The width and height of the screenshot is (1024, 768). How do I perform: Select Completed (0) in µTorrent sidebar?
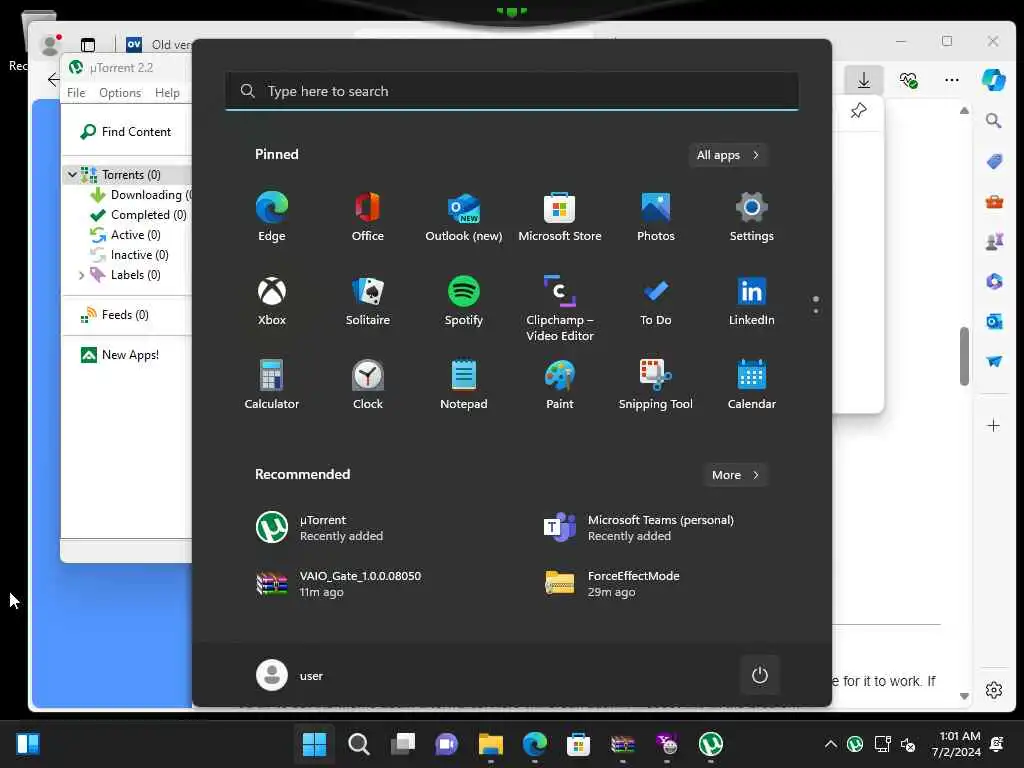pyautogui.click(x=138, y=215)
